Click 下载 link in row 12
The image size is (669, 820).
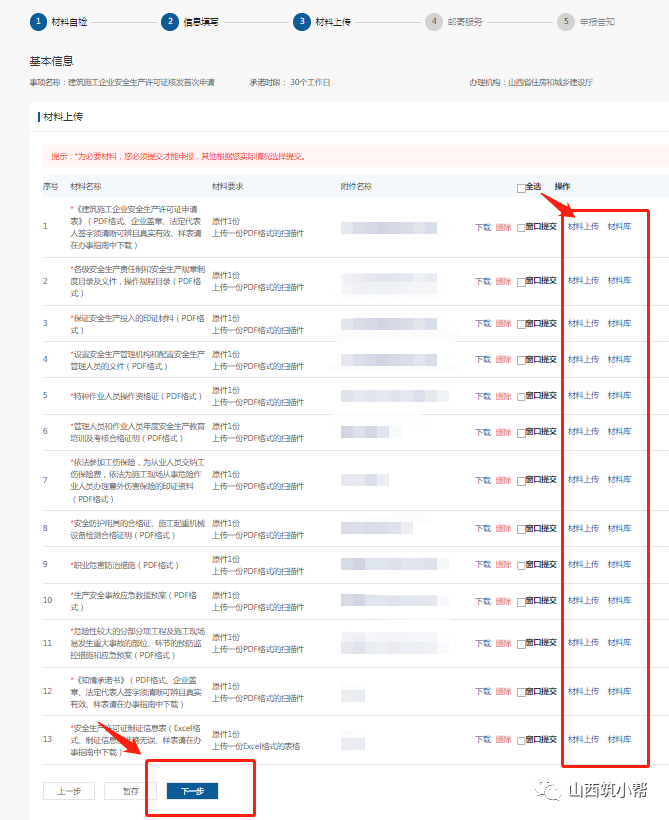[x=483, y=692]
